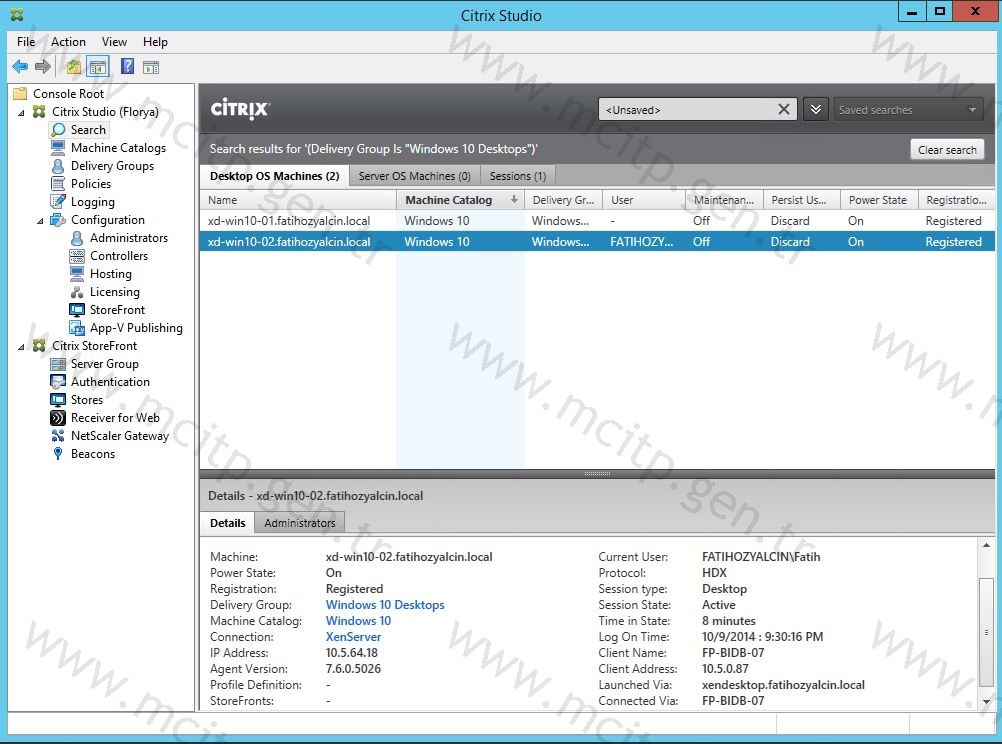Switch to the Server OS Machines (0) tab
Viewport: 1002px width, 744px height.
pos(414,176)
